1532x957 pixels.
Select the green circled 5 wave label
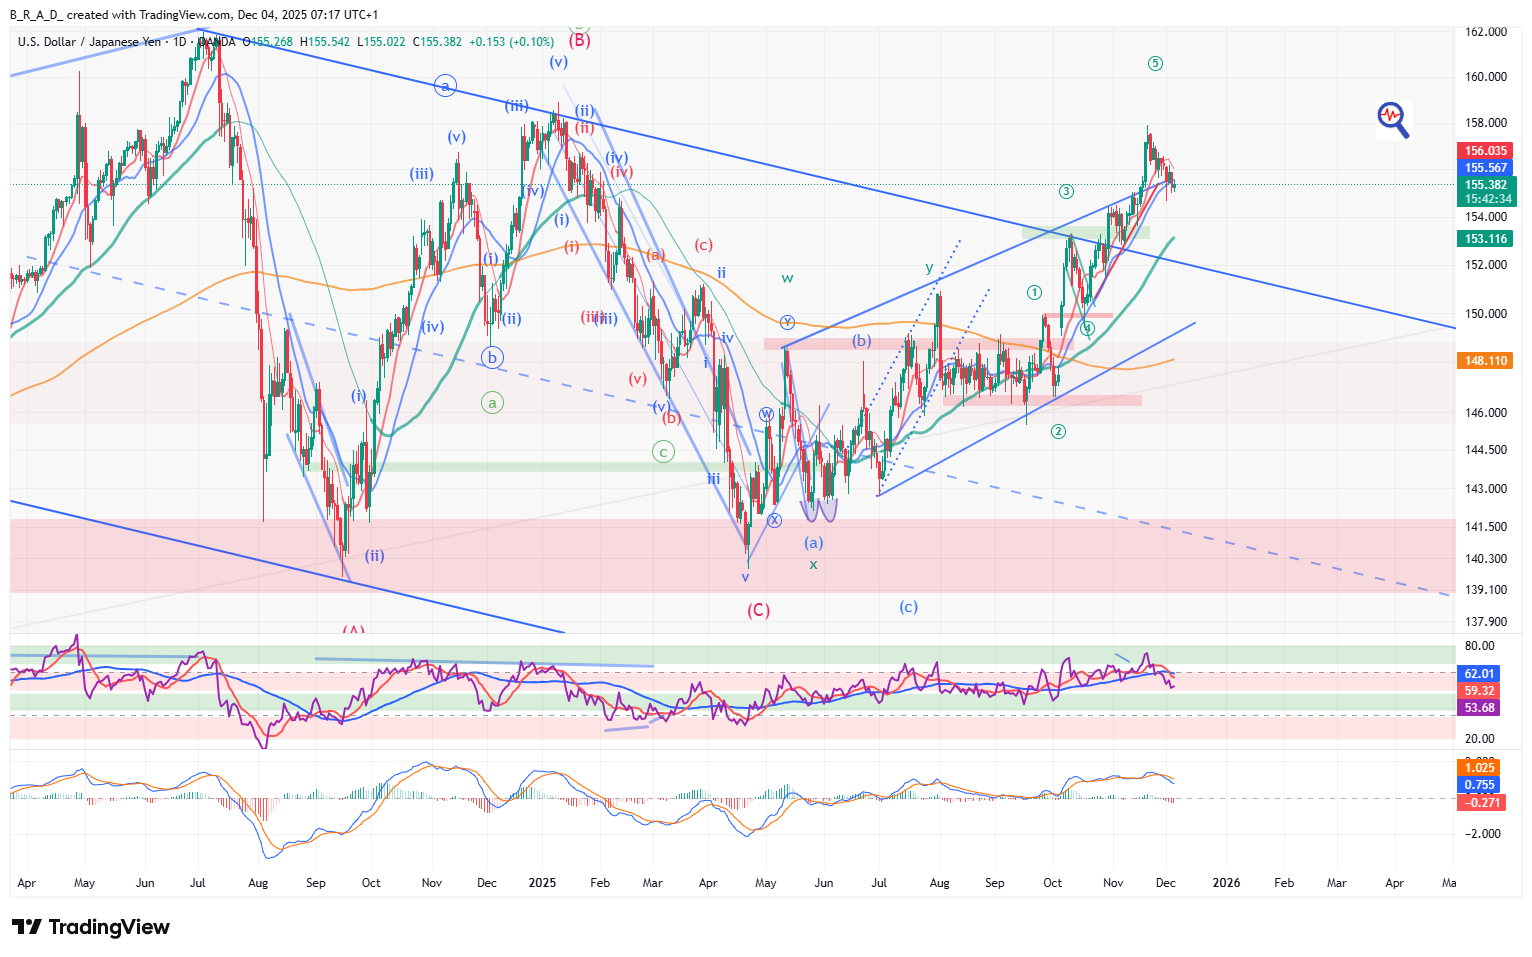(x=1155, y=64)
